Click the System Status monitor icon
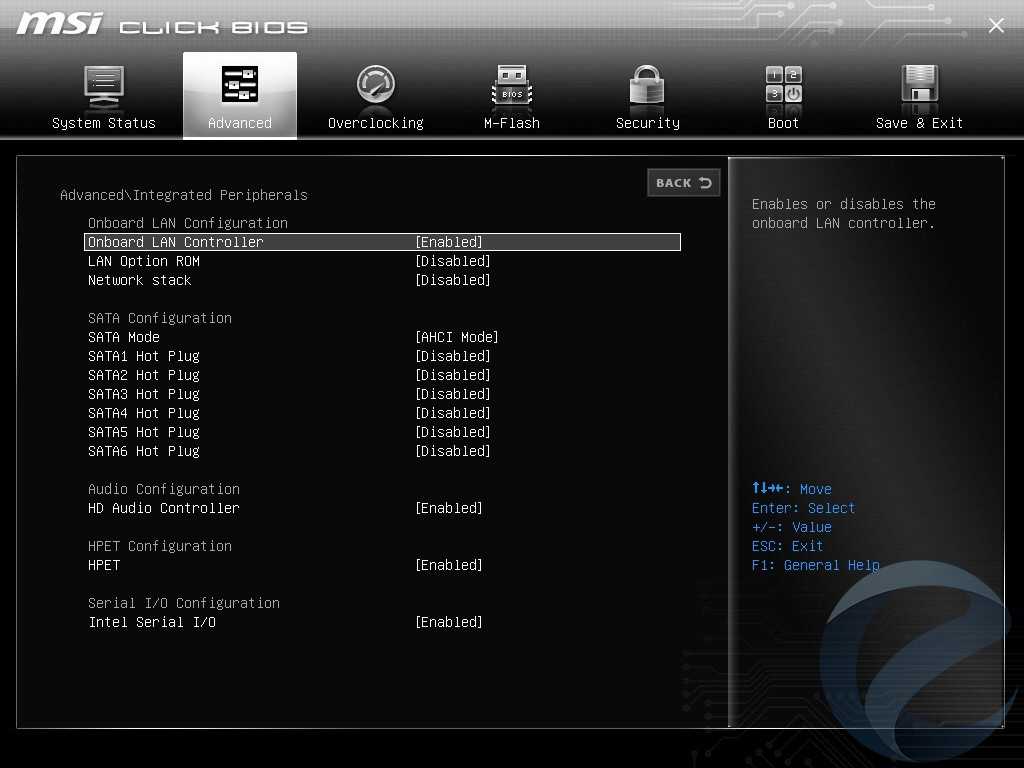The width and height of the screenshot is (1024, 768). 103,86
